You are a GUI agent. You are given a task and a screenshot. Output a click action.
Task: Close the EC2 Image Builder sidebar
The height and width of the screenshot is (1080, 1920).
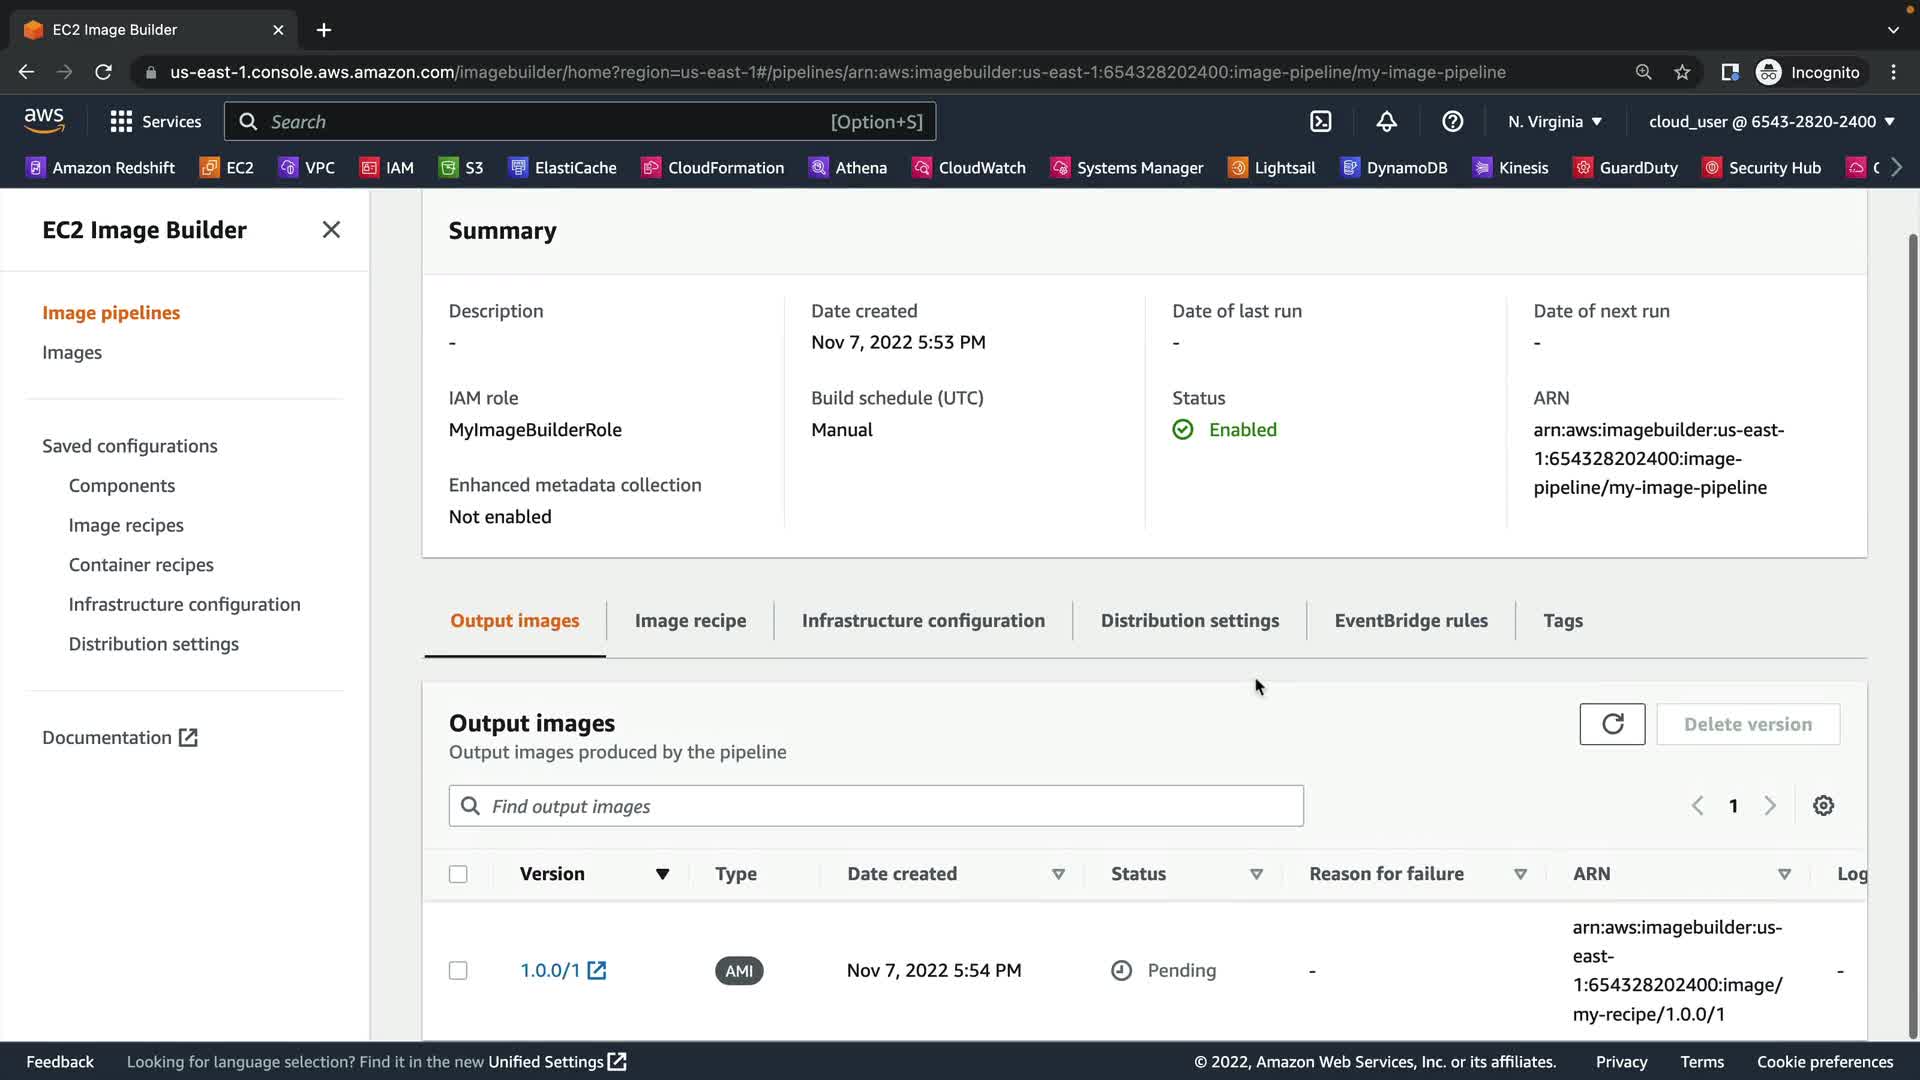point(331,230)
